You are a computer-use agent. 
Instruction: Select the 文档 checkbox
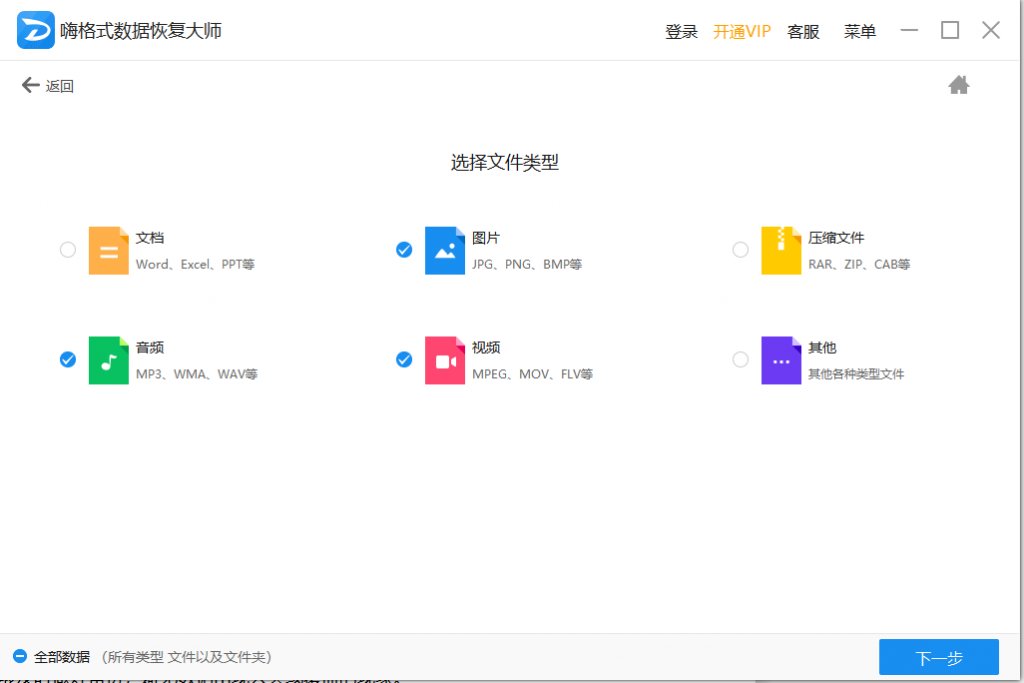pos(67,250)
